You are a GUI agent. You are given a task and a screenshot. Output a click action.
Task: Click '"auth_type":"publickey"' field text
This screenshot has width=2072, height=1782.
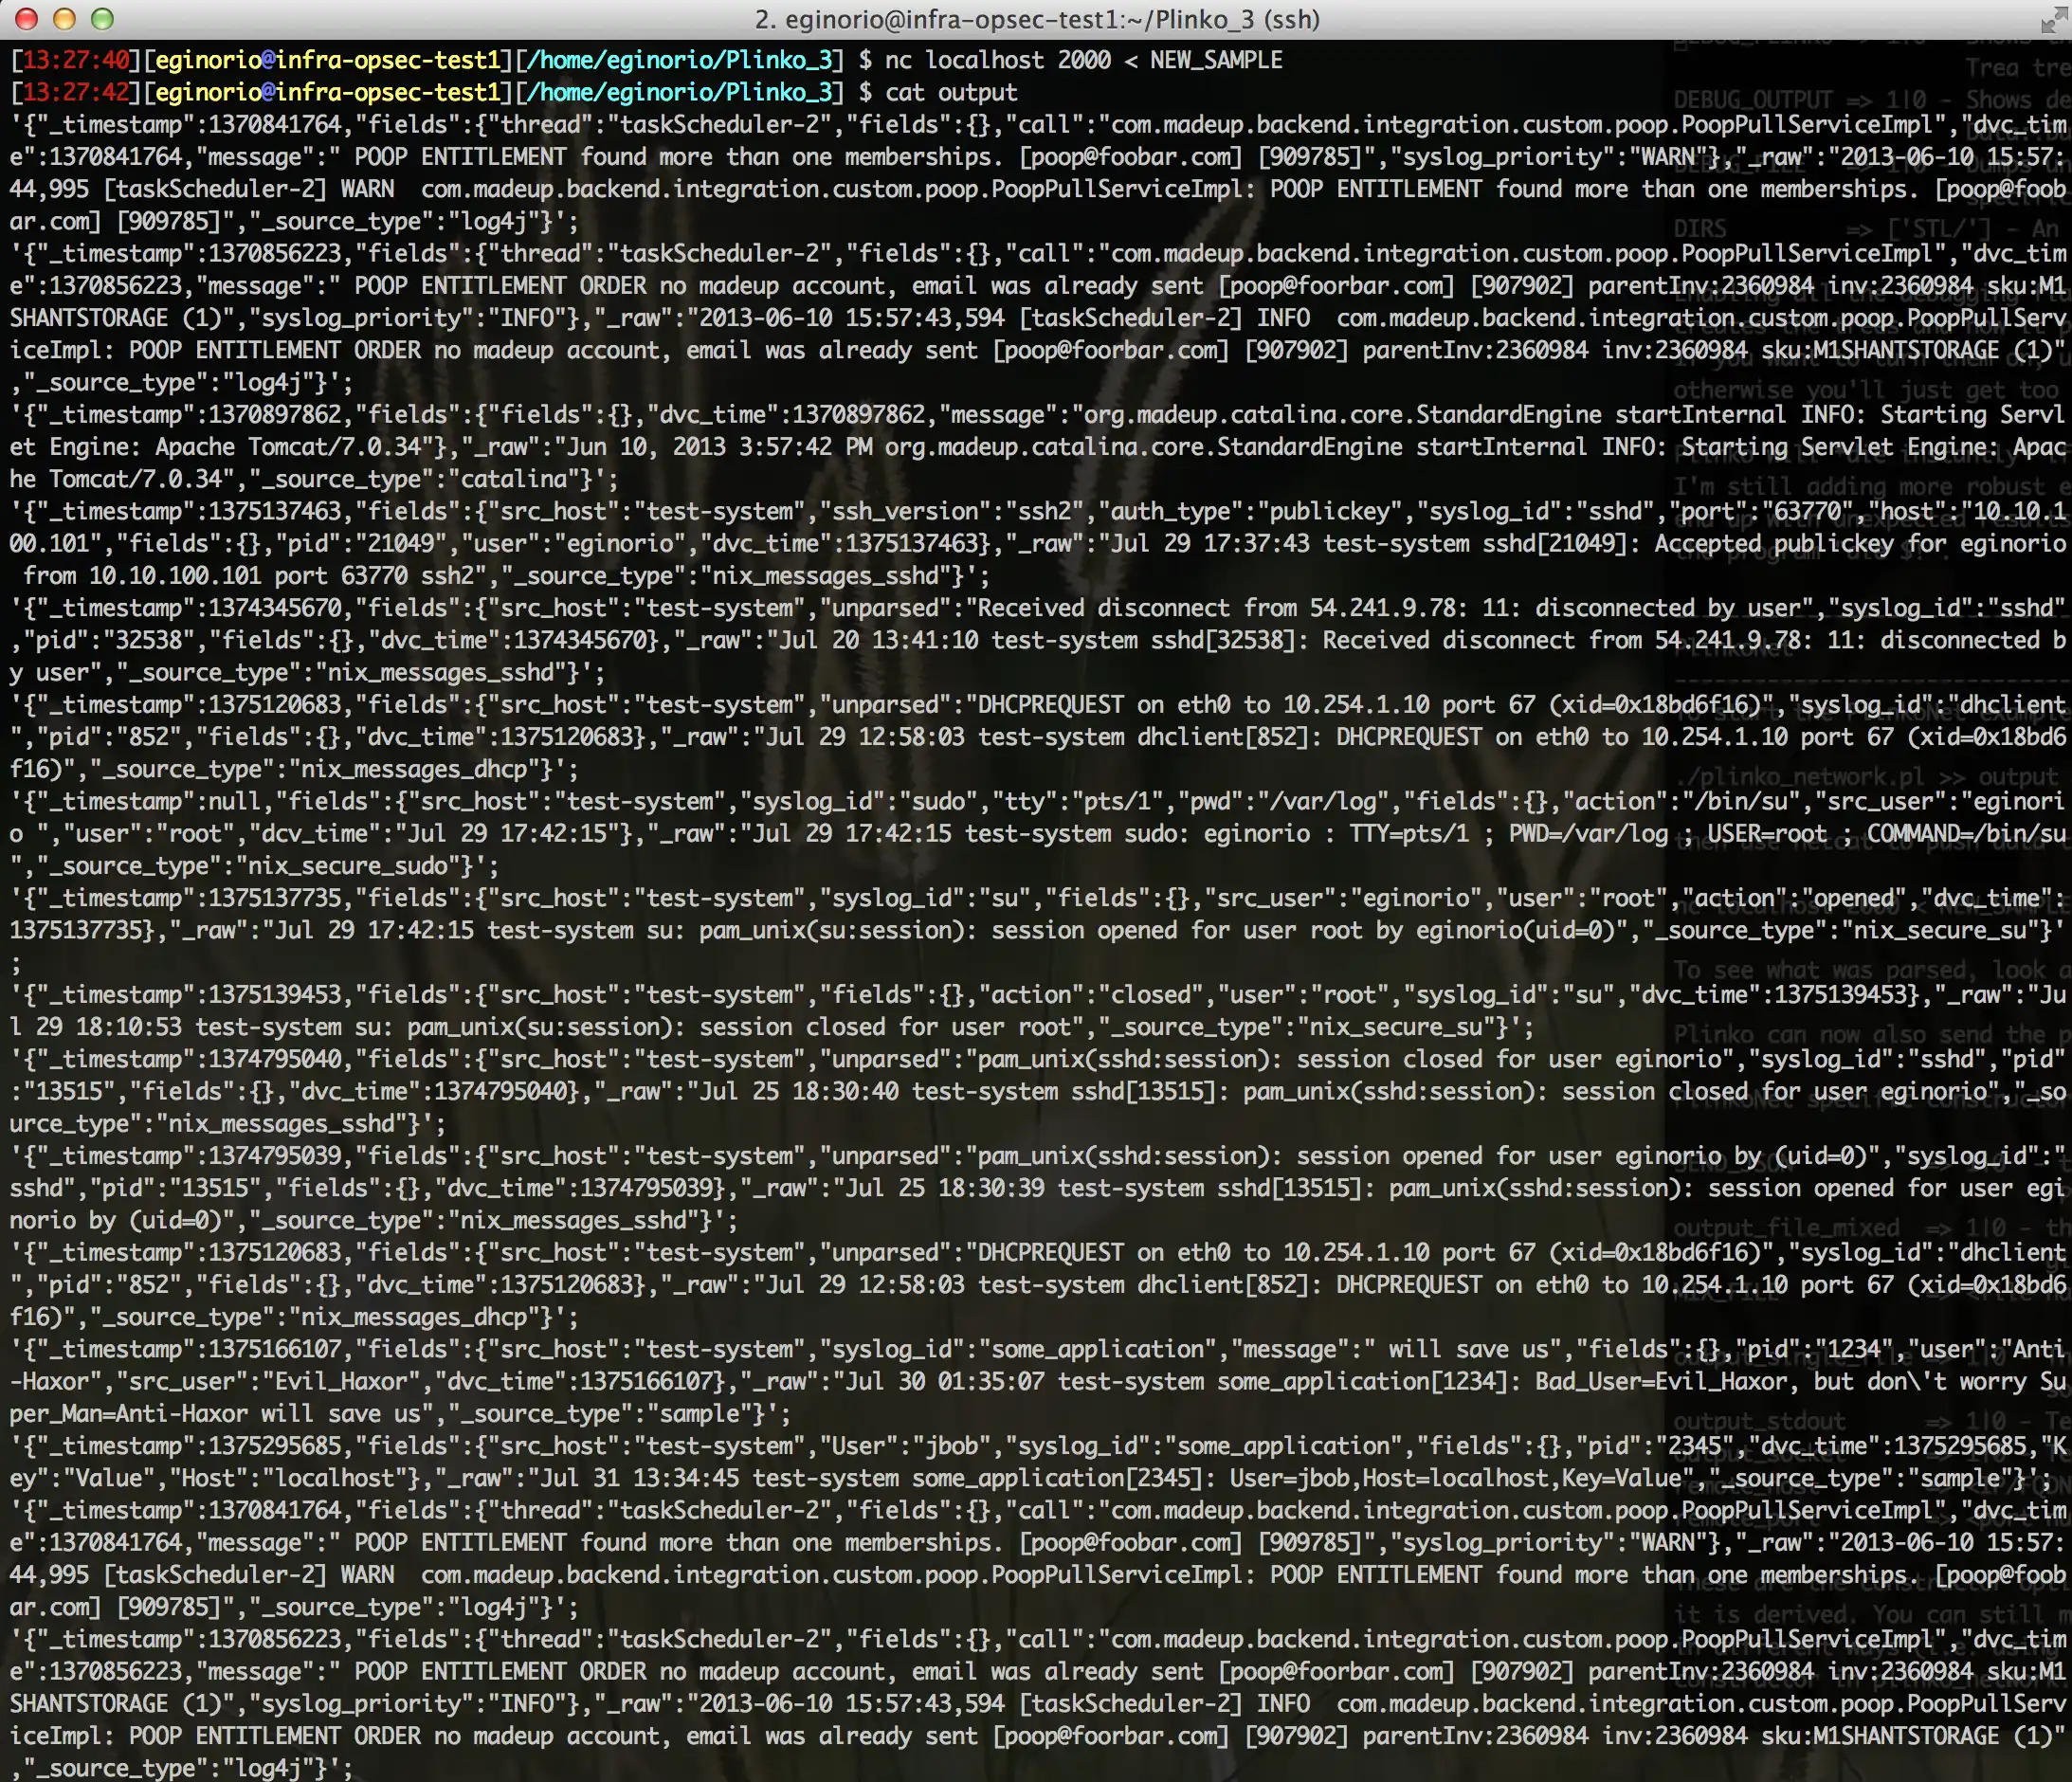[x=1256, y=511]
